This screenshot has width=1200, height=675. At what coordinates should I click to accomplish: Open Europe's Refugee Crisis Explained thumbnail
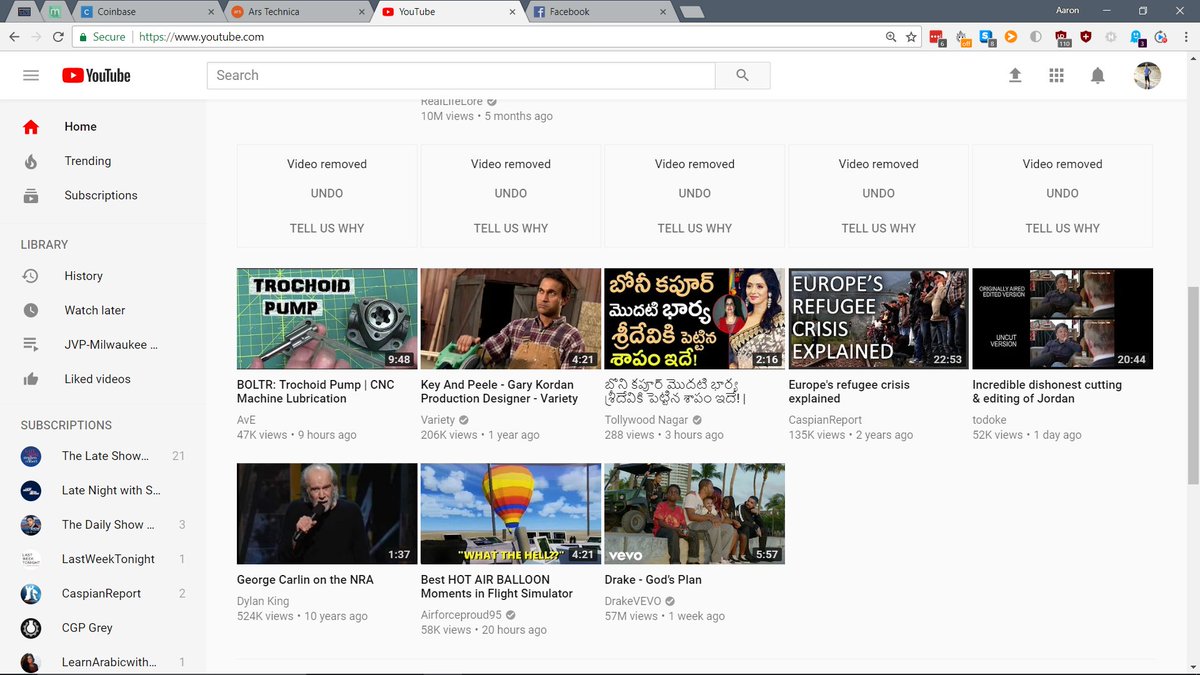(x=879, y=319)
